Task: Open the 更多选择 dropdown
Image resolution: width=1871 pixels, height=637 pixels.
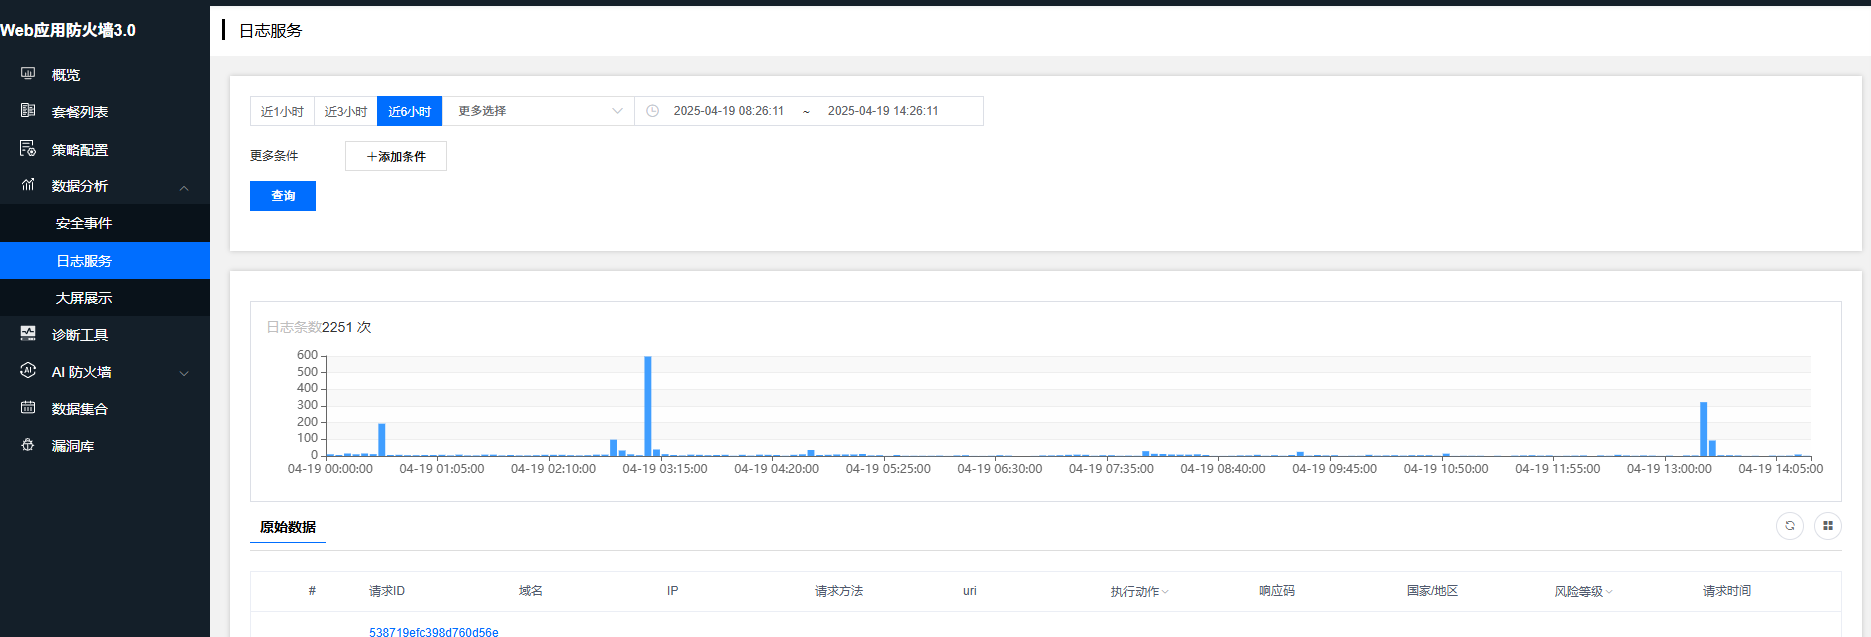Action: click(538, 111)
